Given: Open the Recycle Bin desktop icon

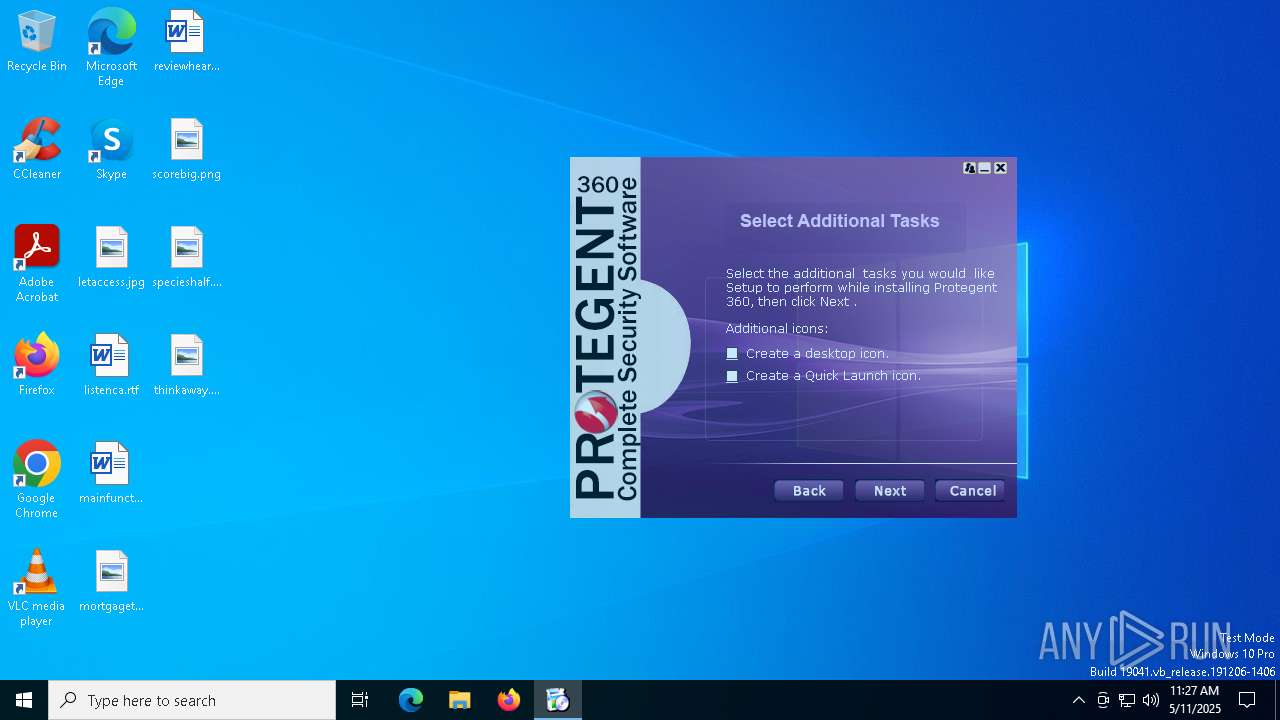Looking at the screenshot, I should pos(37,42).
